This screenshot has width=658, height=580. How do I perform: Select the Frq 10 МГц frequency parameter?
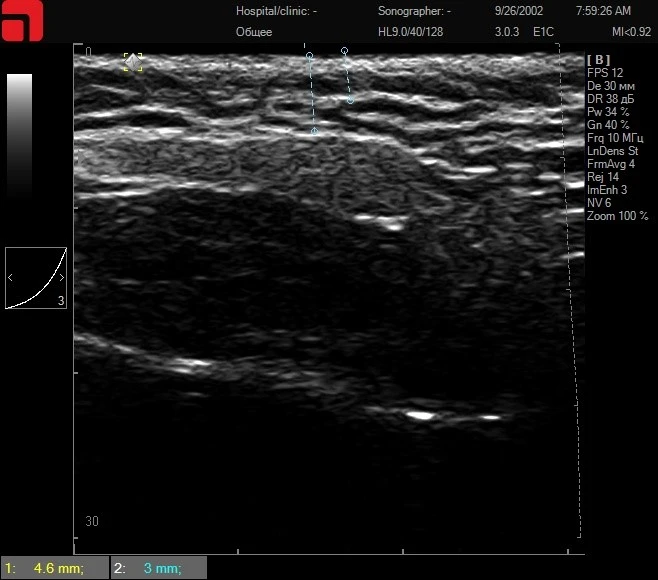pyautogui.click(x=616, y=138)
